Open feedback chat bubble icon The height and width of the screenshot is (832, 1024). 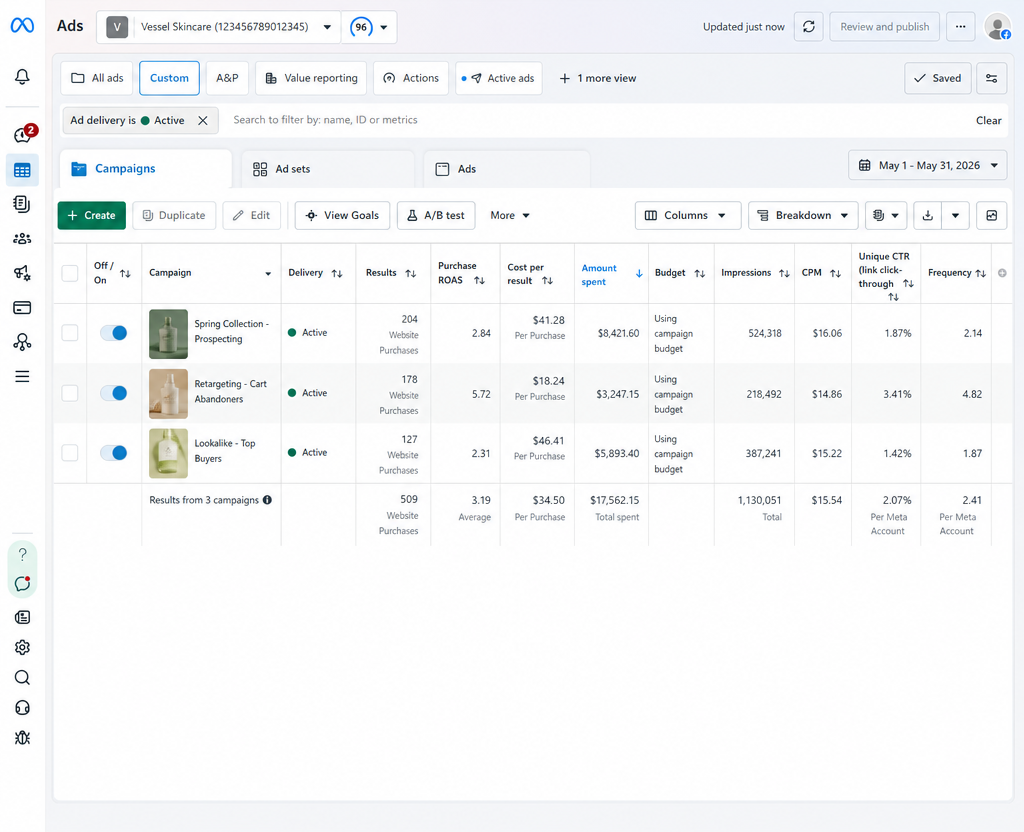coord(22,584)
